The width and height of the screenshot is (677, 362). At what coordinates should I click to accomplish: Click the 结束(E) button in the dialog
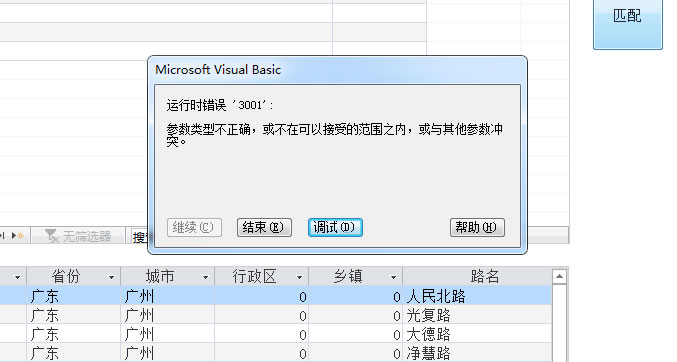pos(264,227)
